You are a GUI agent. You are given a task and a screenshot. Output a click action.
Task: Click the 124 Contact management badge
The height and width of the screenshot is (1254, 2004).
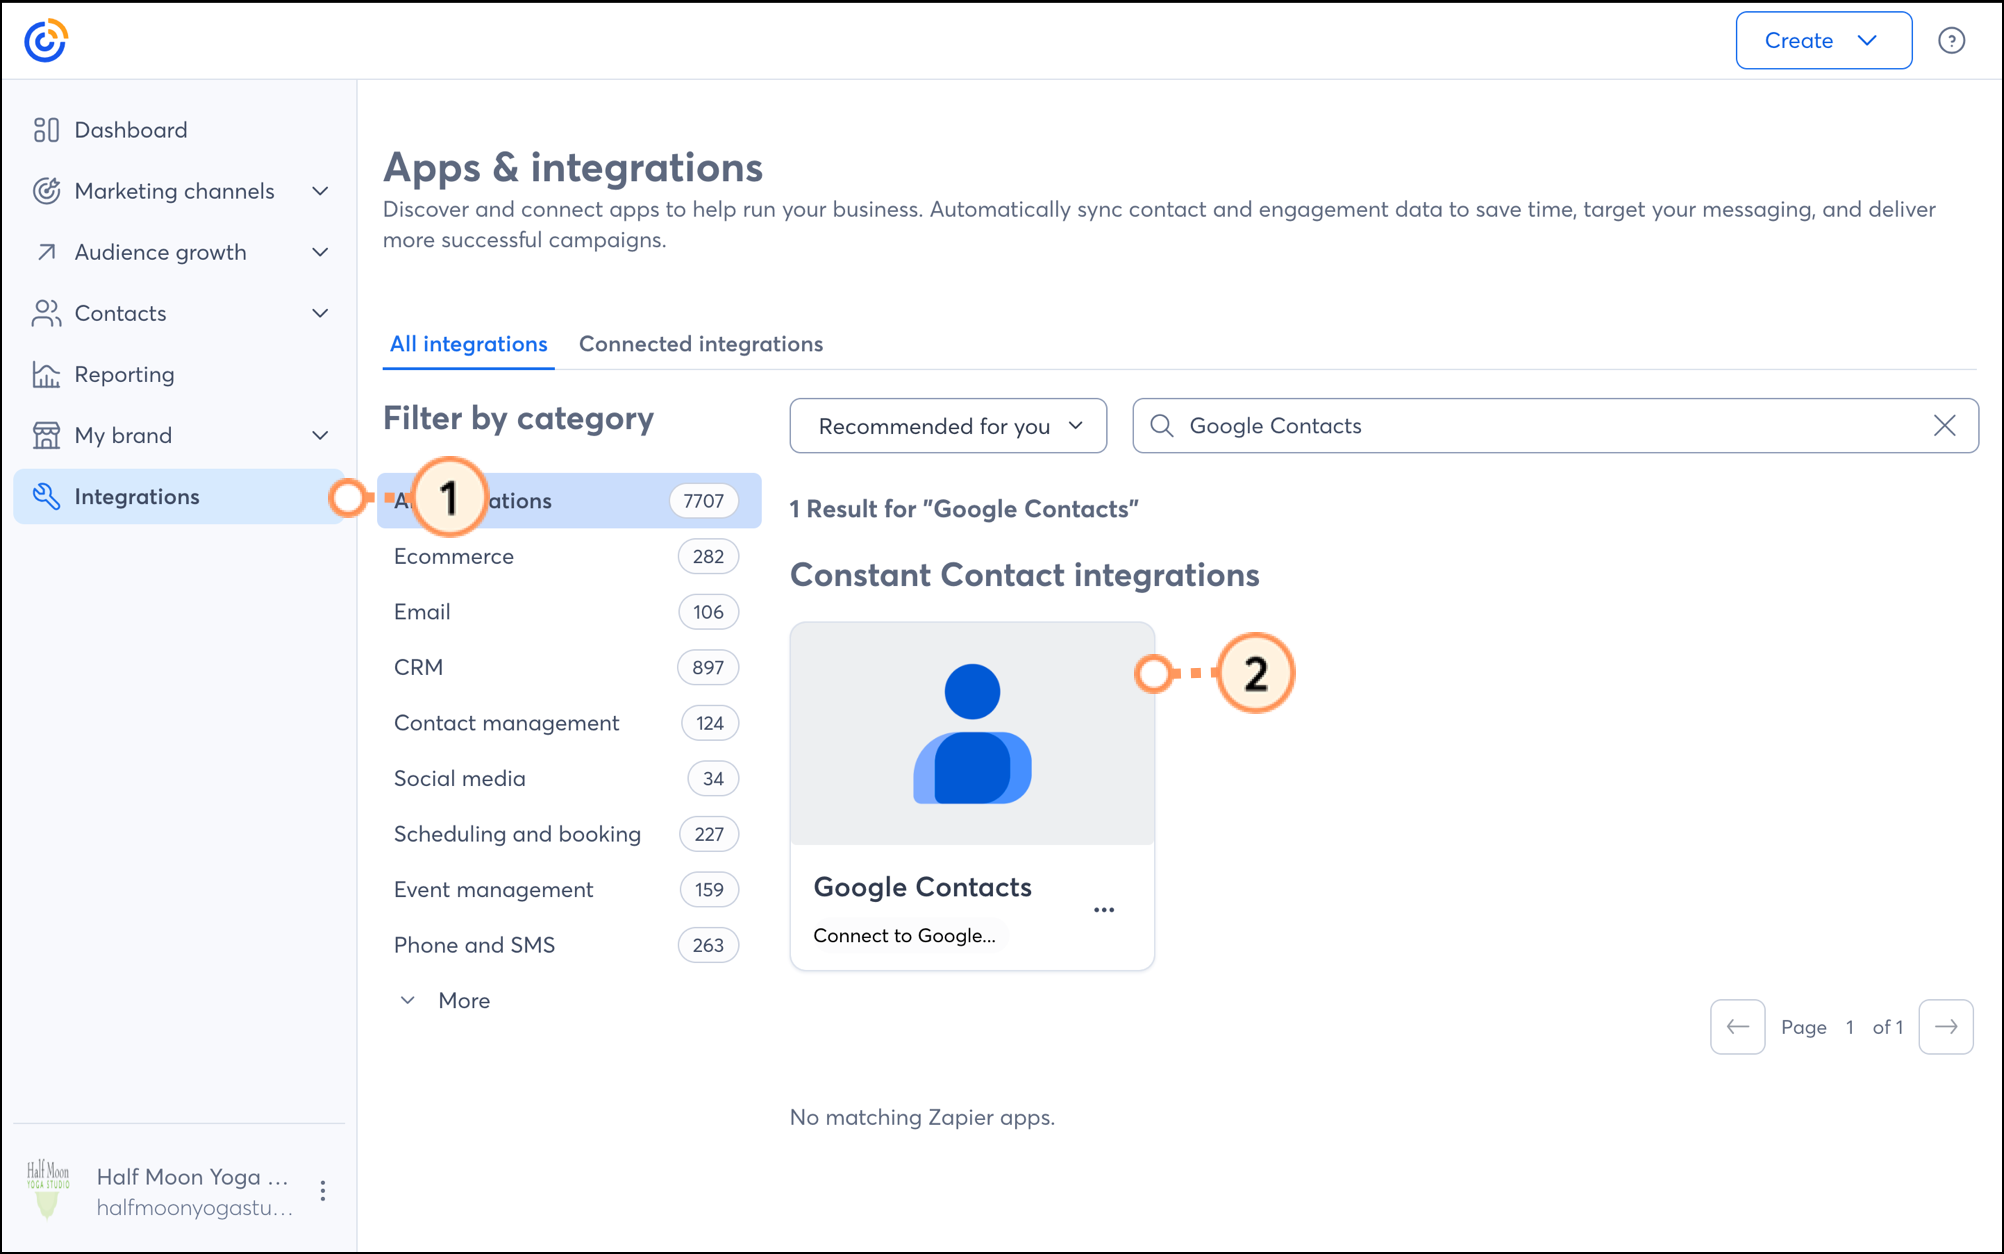pos(710,723)
